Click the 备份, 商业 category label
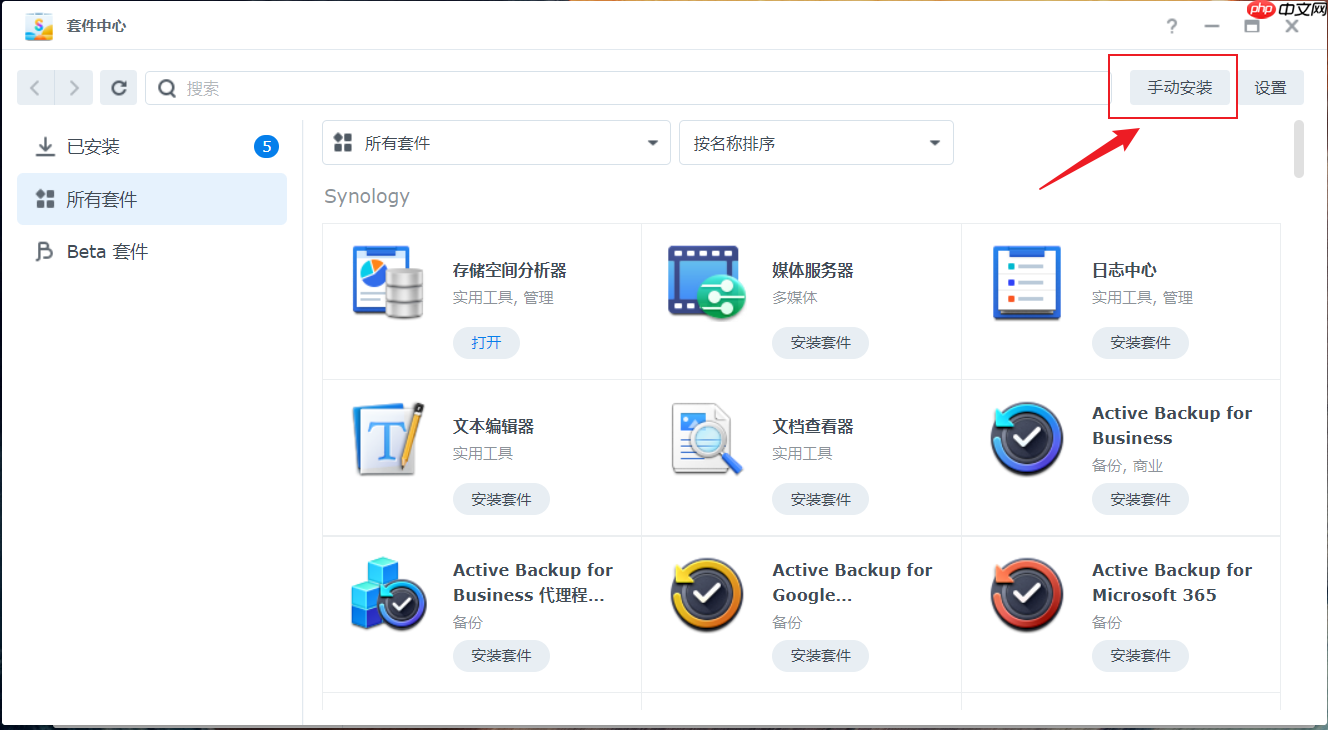 tap(1127, 465)
